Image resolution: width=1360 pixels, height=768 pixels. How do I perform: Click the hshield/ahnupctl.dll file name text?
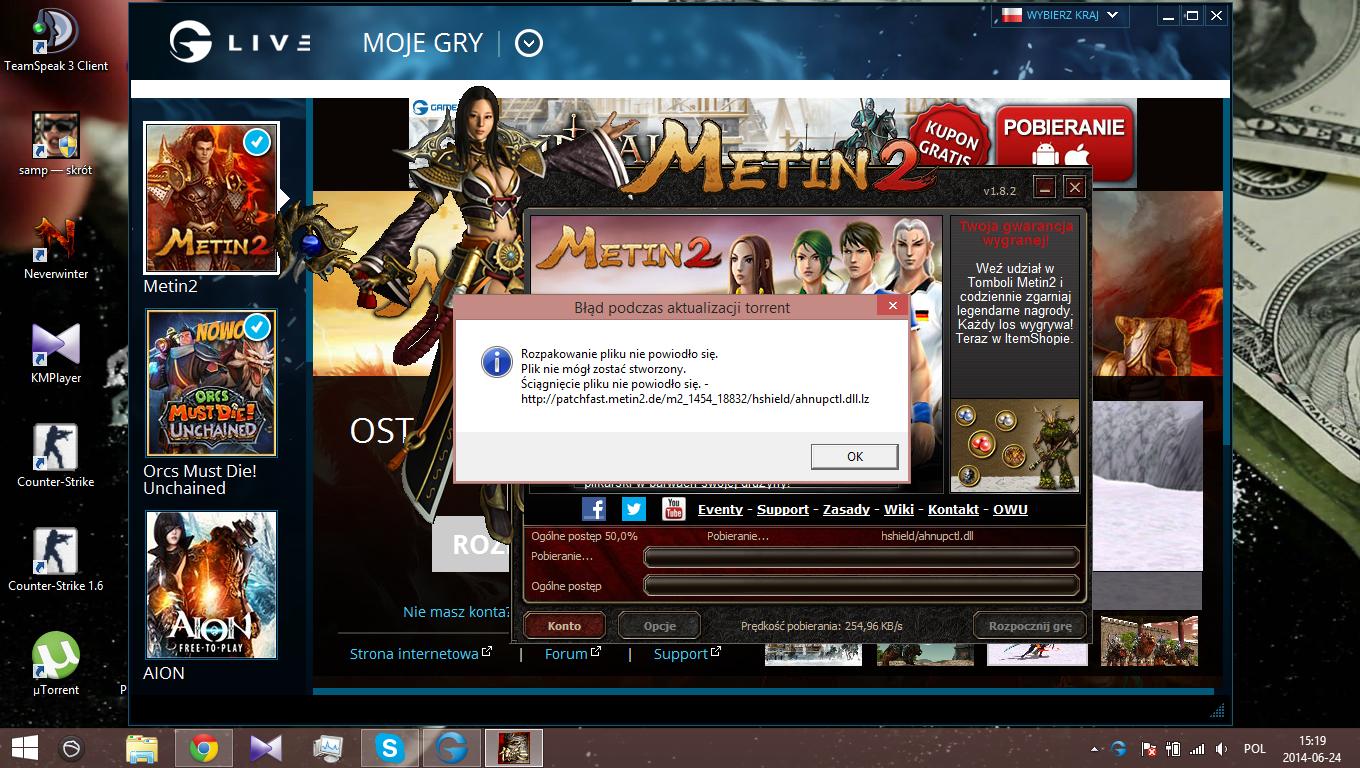point(927,536)
